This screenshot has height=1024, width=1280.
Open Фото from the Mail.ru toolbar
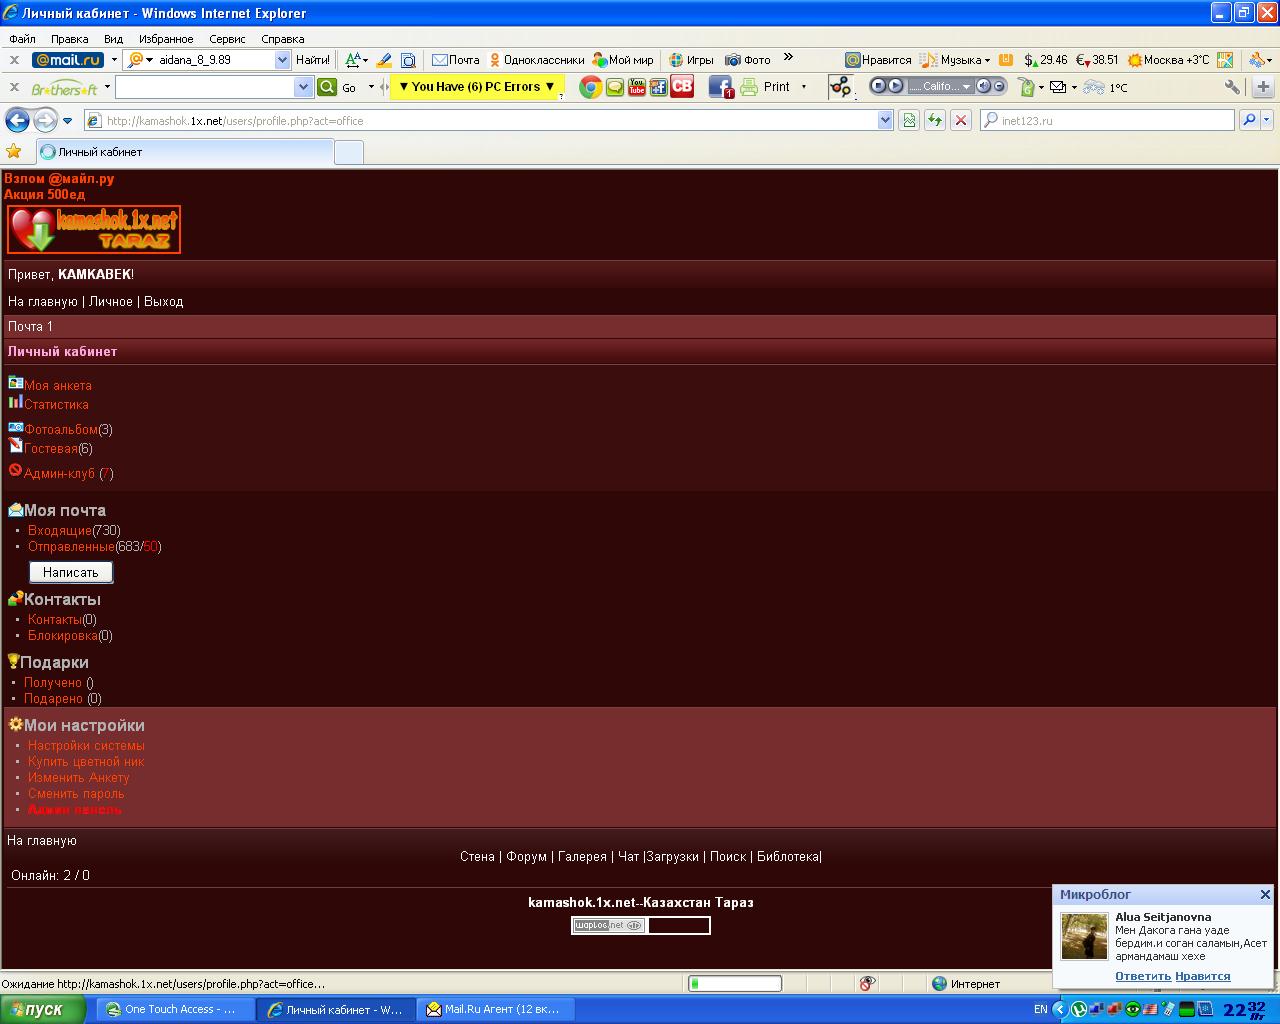coord(748,60)
